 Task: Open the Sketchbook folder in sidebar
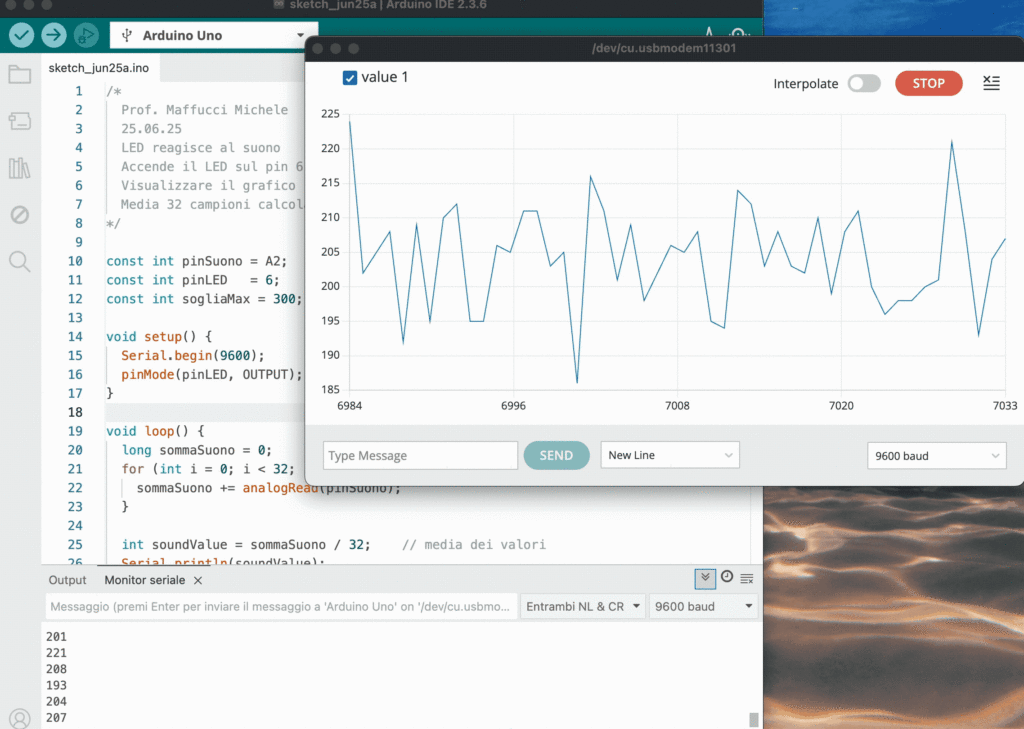point(19,75)
